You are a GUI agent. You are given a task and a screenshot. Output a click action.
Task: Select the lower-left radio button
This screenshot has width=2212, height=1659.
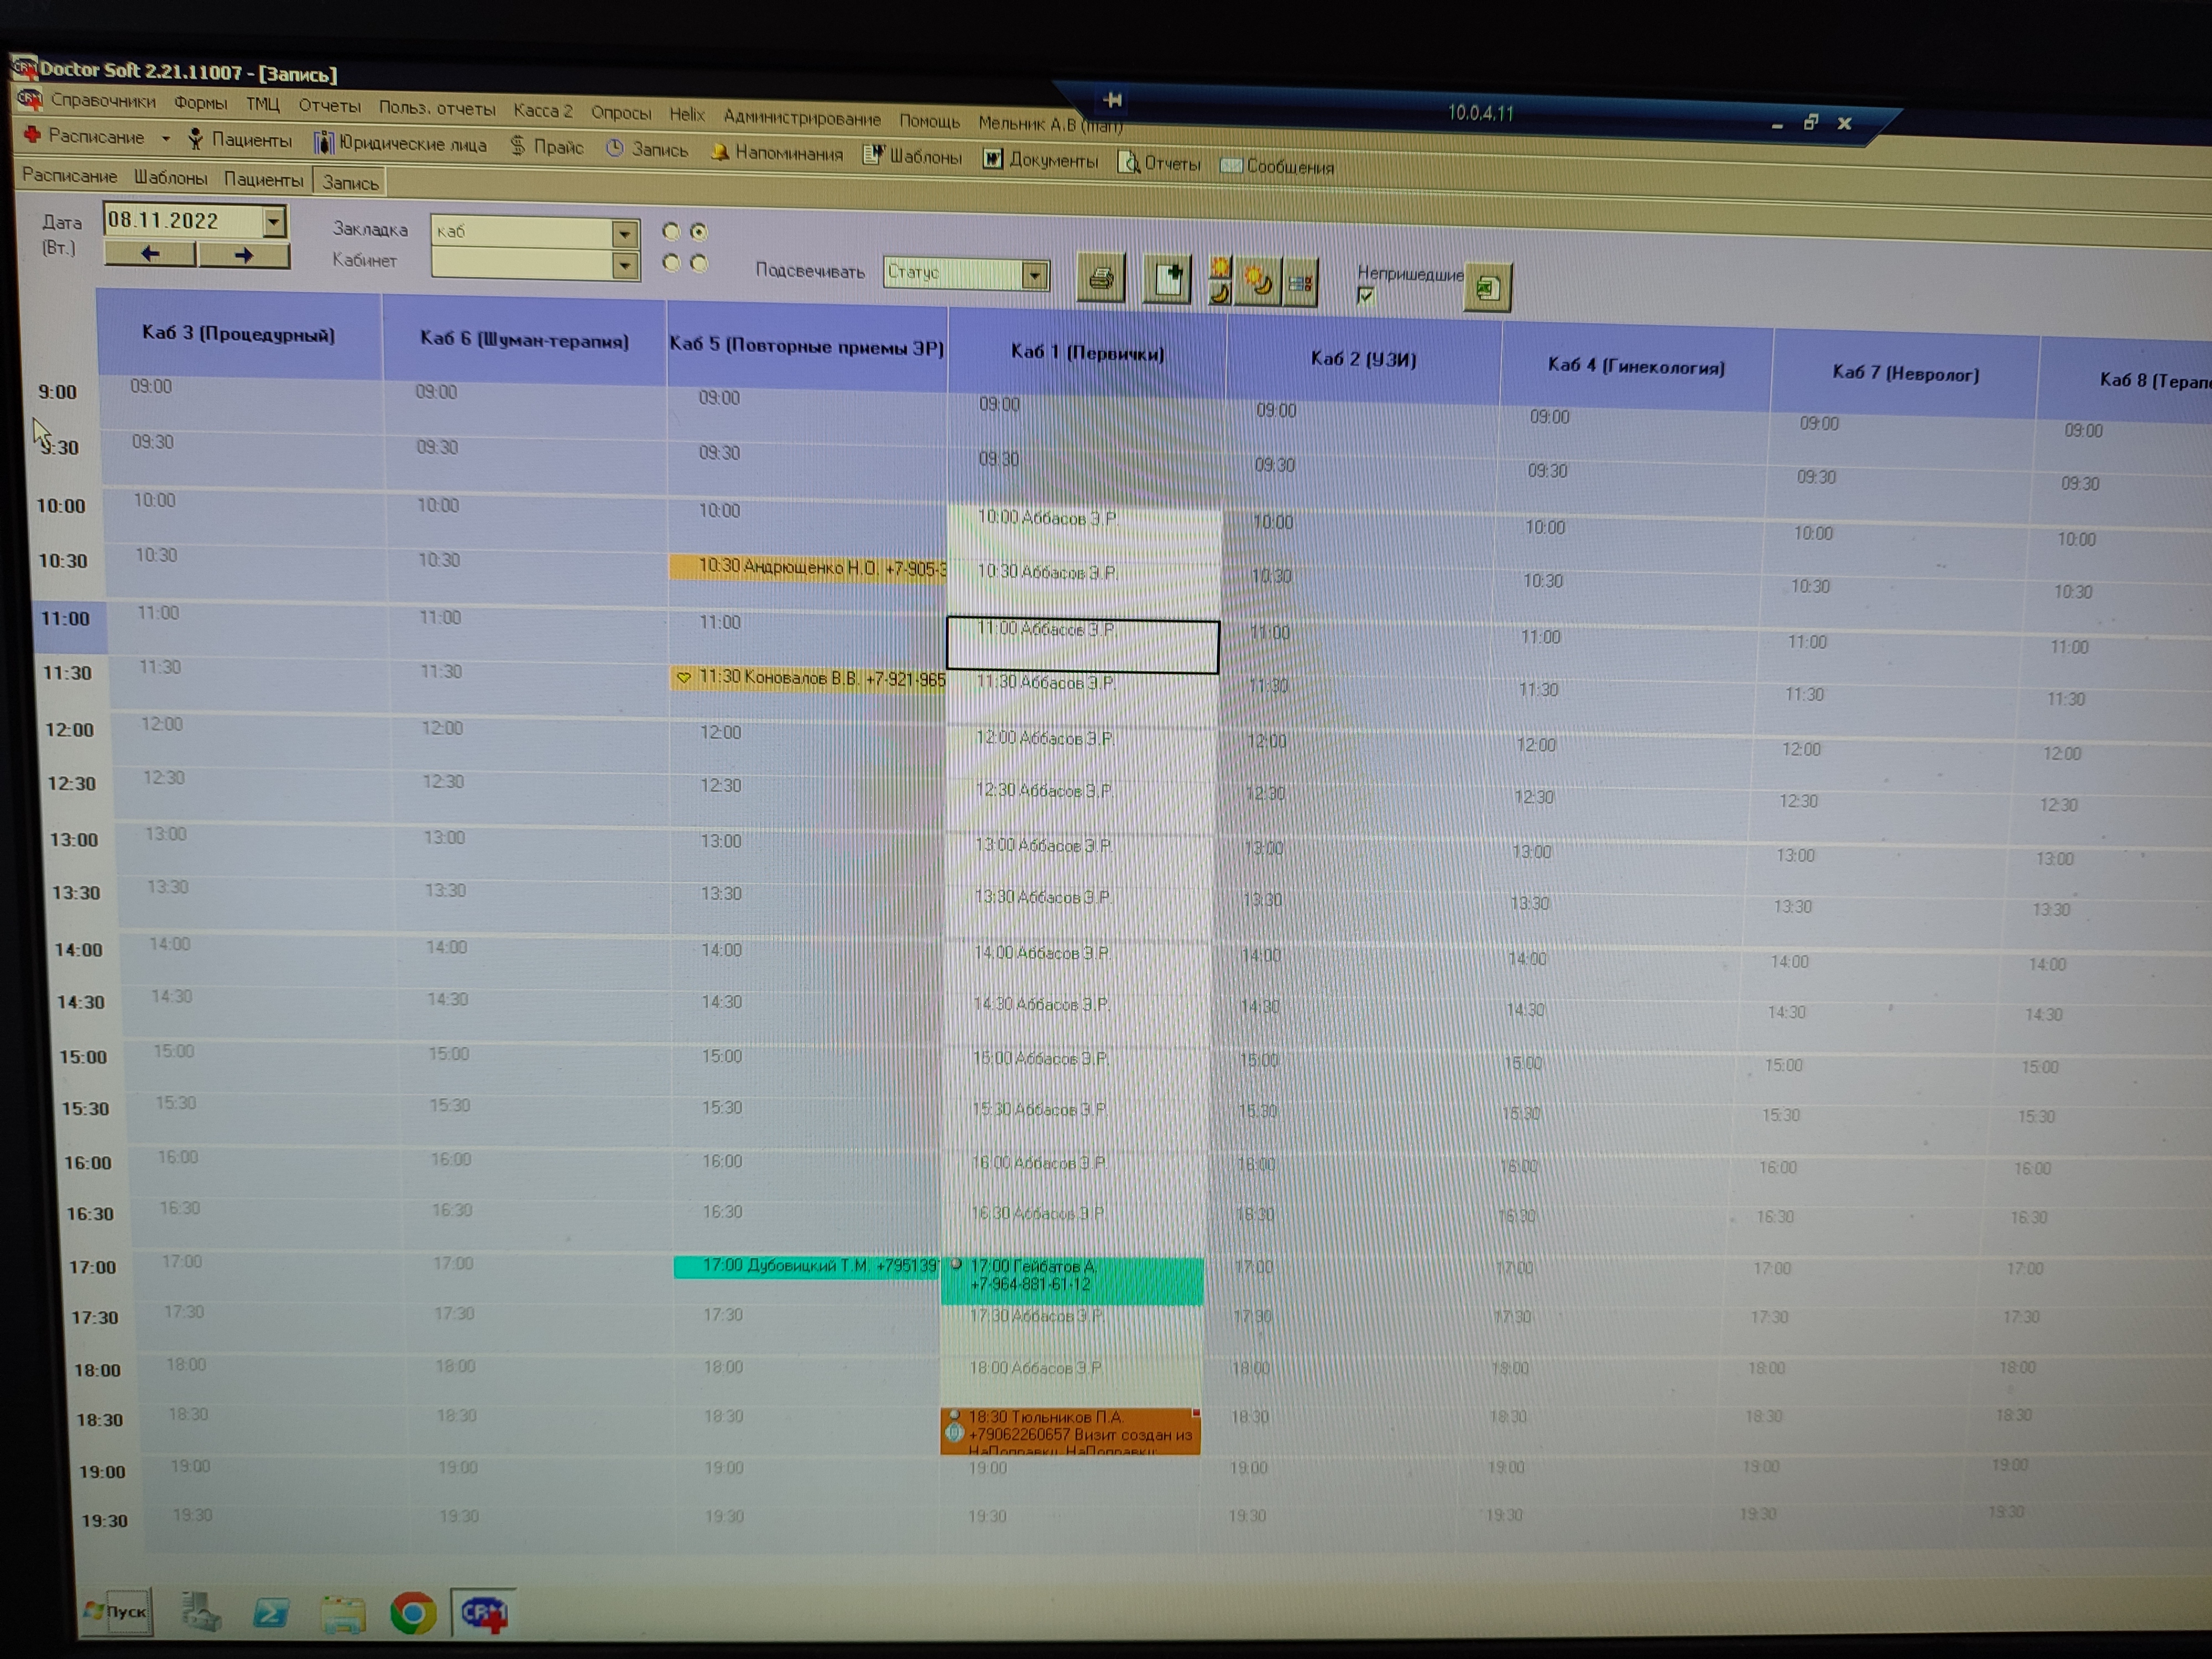tap(671, 263)
